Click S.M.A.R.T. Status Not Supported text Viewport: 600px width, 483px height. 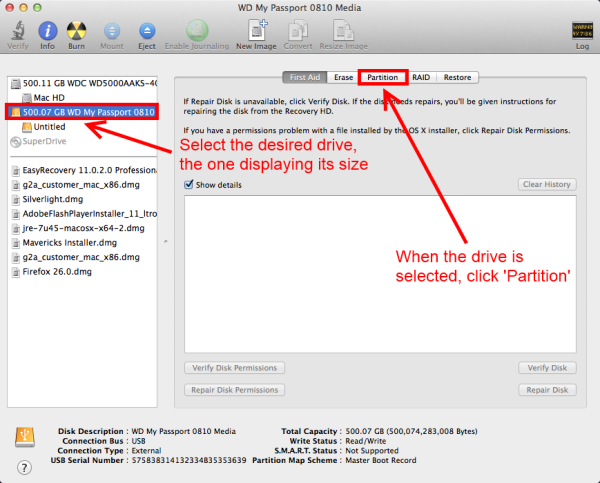click(372, 450)
